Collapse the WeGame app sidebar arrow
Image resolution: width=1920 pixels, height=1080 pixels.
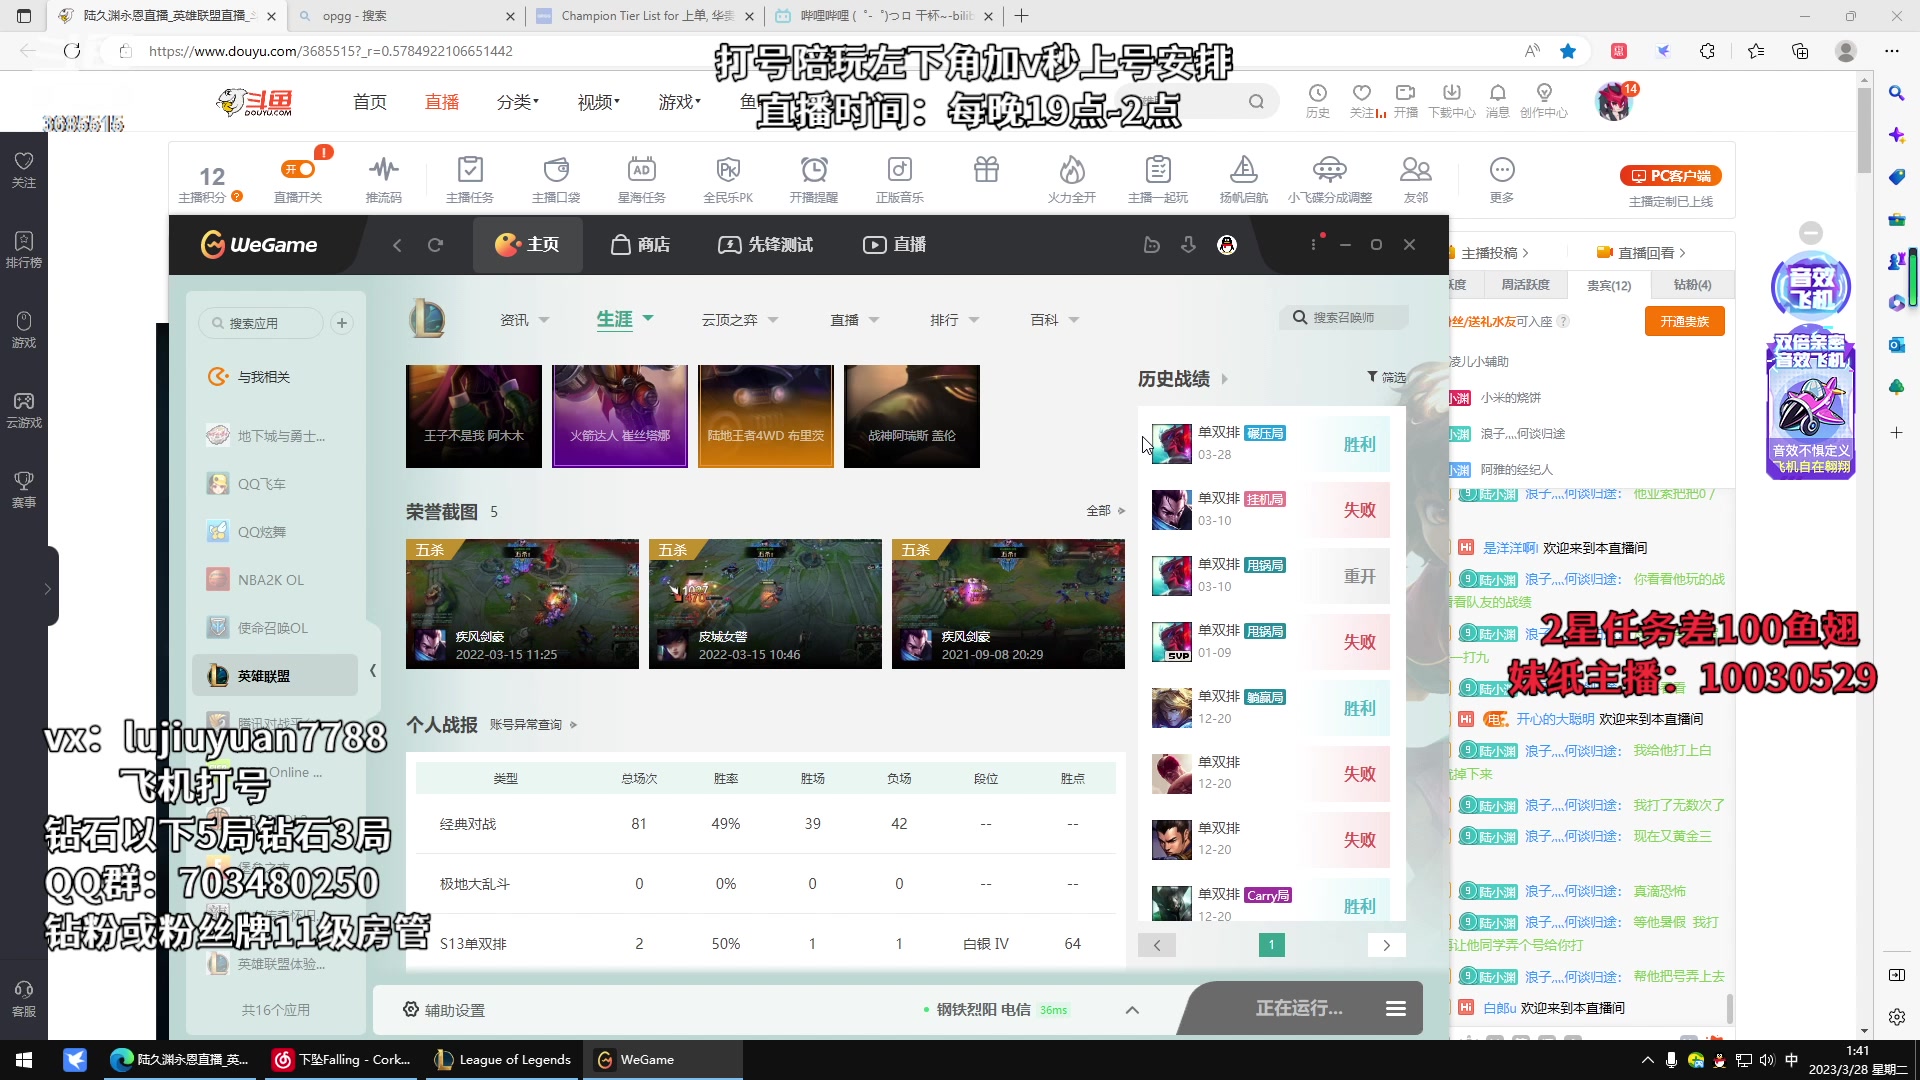tap(373, 671)
